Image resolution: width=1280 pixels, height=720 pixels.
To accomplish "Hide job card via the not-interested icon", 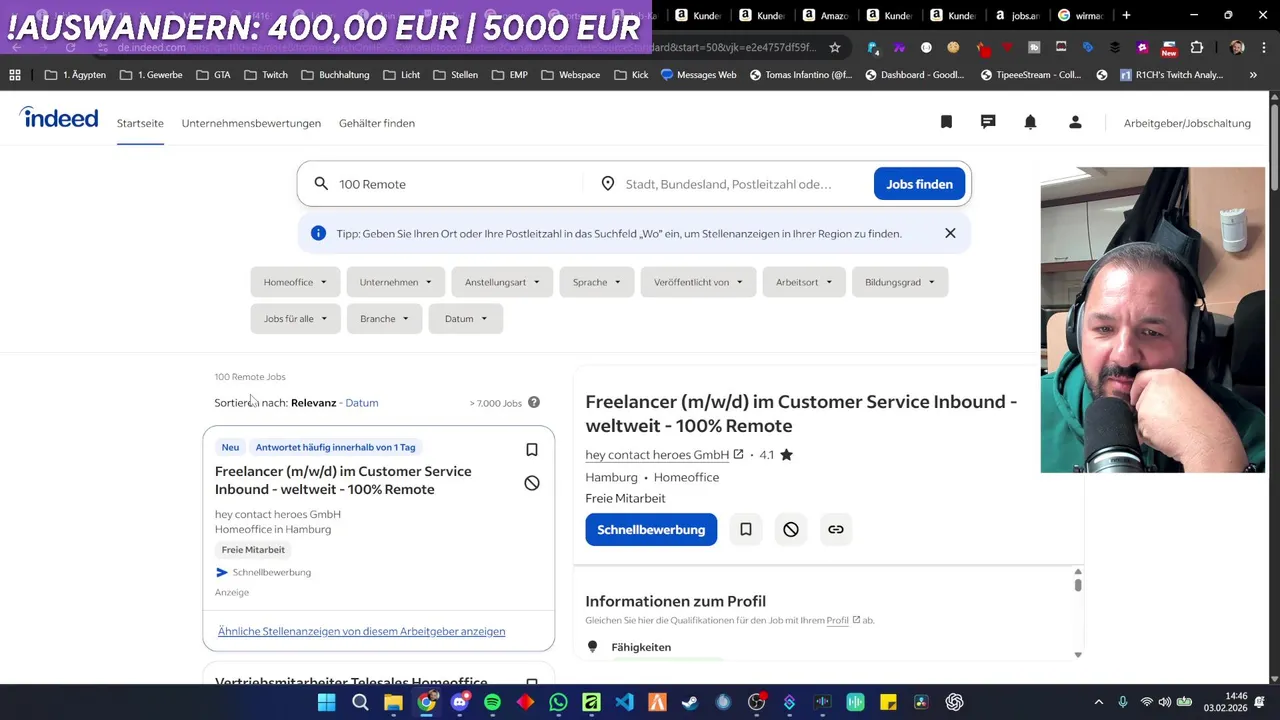I will [532, 483].
